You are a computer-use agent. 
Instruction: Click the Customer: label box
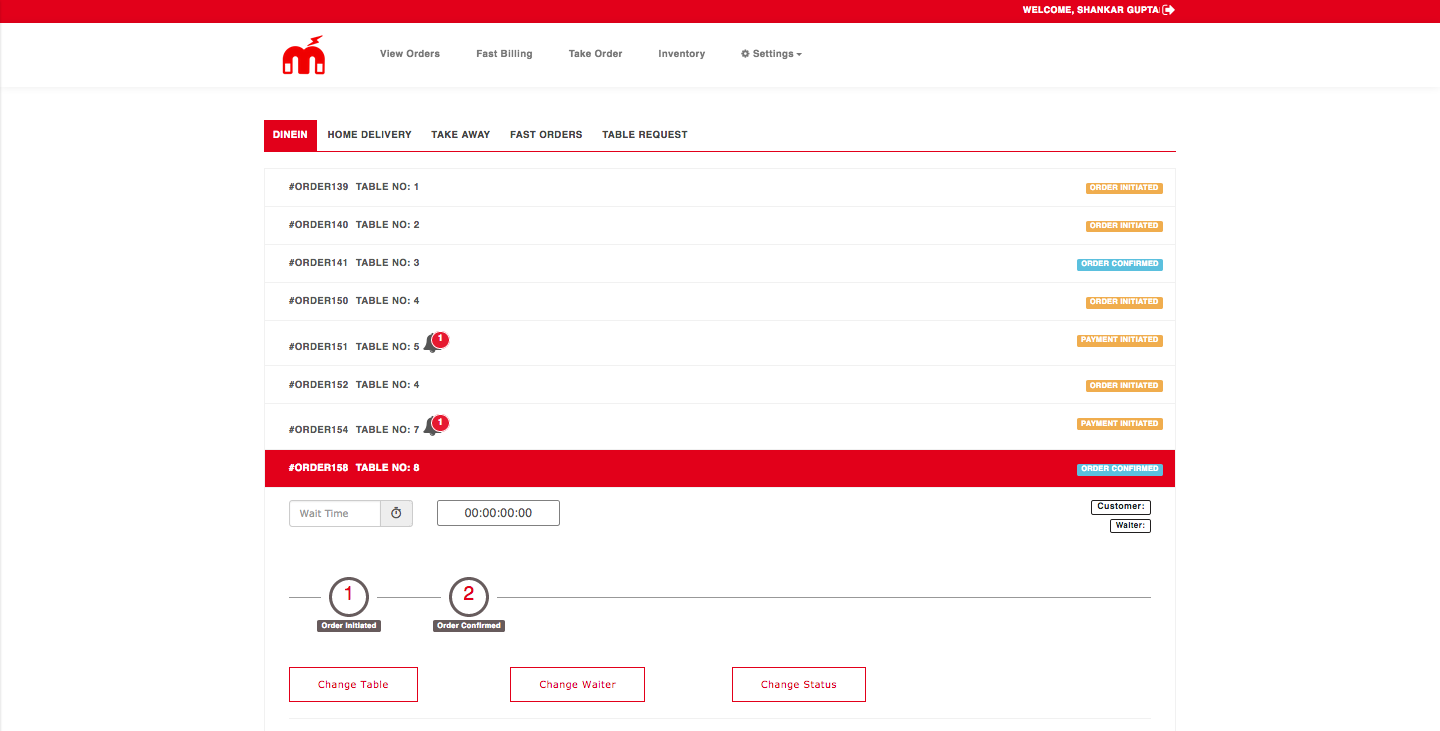coord(1121,507)
